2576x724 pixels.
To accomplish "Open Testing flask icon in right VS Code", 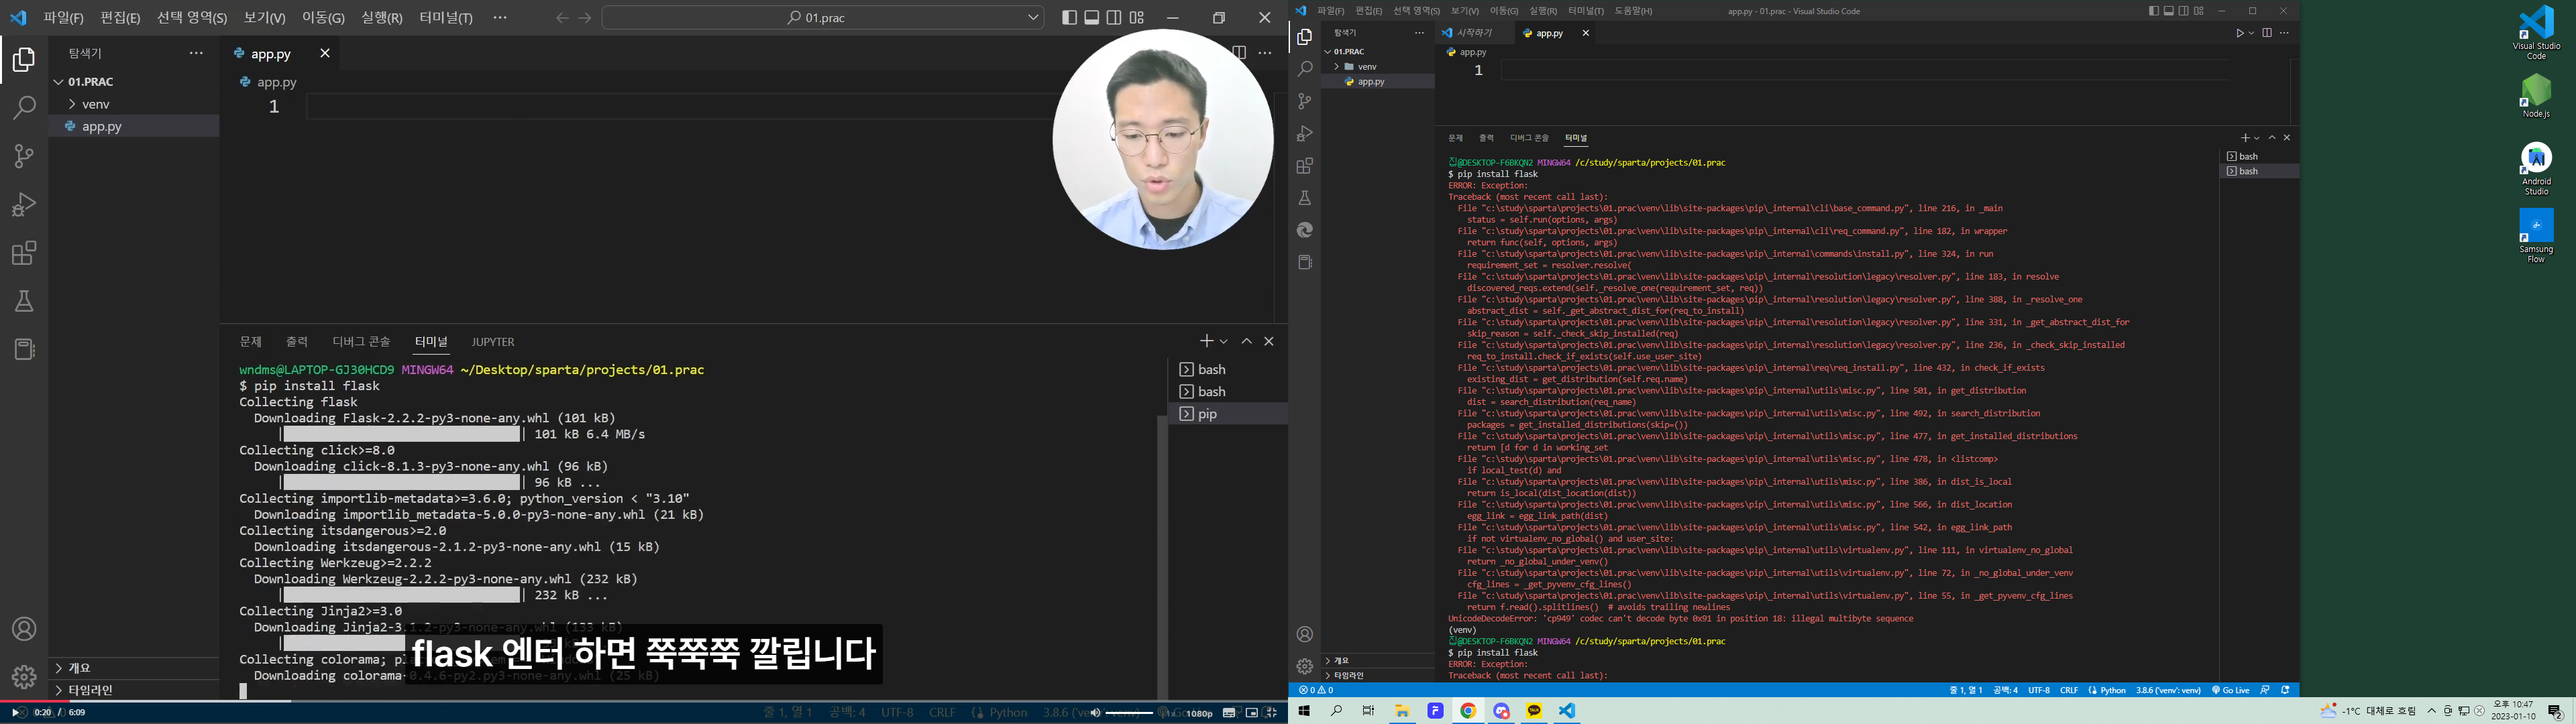I will coord(1304,198).
